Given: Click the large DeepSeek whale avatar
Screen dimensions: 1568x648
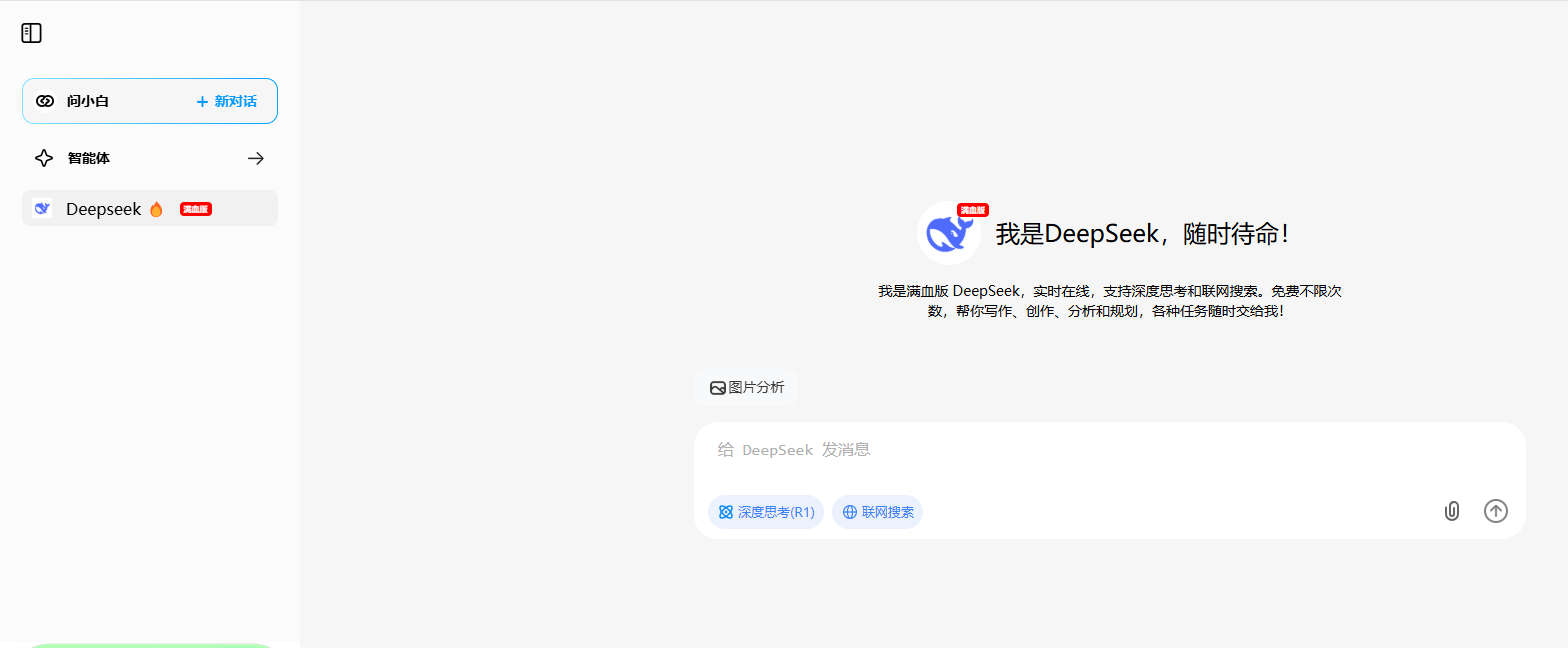Looking at the screenshot, I should click(x=948, y=233).
